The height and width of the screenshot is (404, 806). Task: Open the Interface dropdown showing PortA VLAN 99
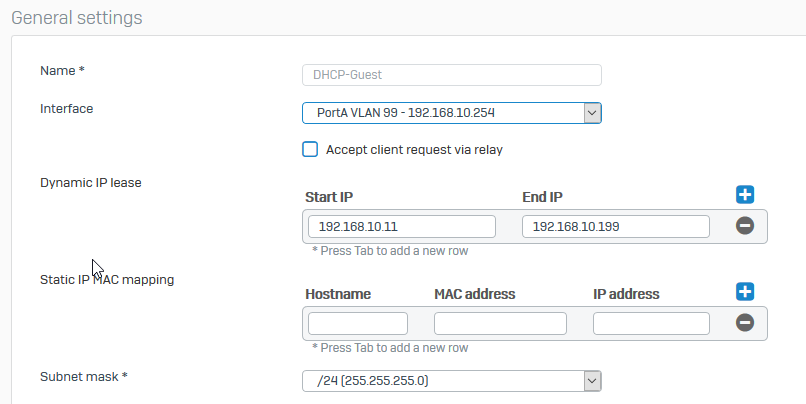pos(451,113)
